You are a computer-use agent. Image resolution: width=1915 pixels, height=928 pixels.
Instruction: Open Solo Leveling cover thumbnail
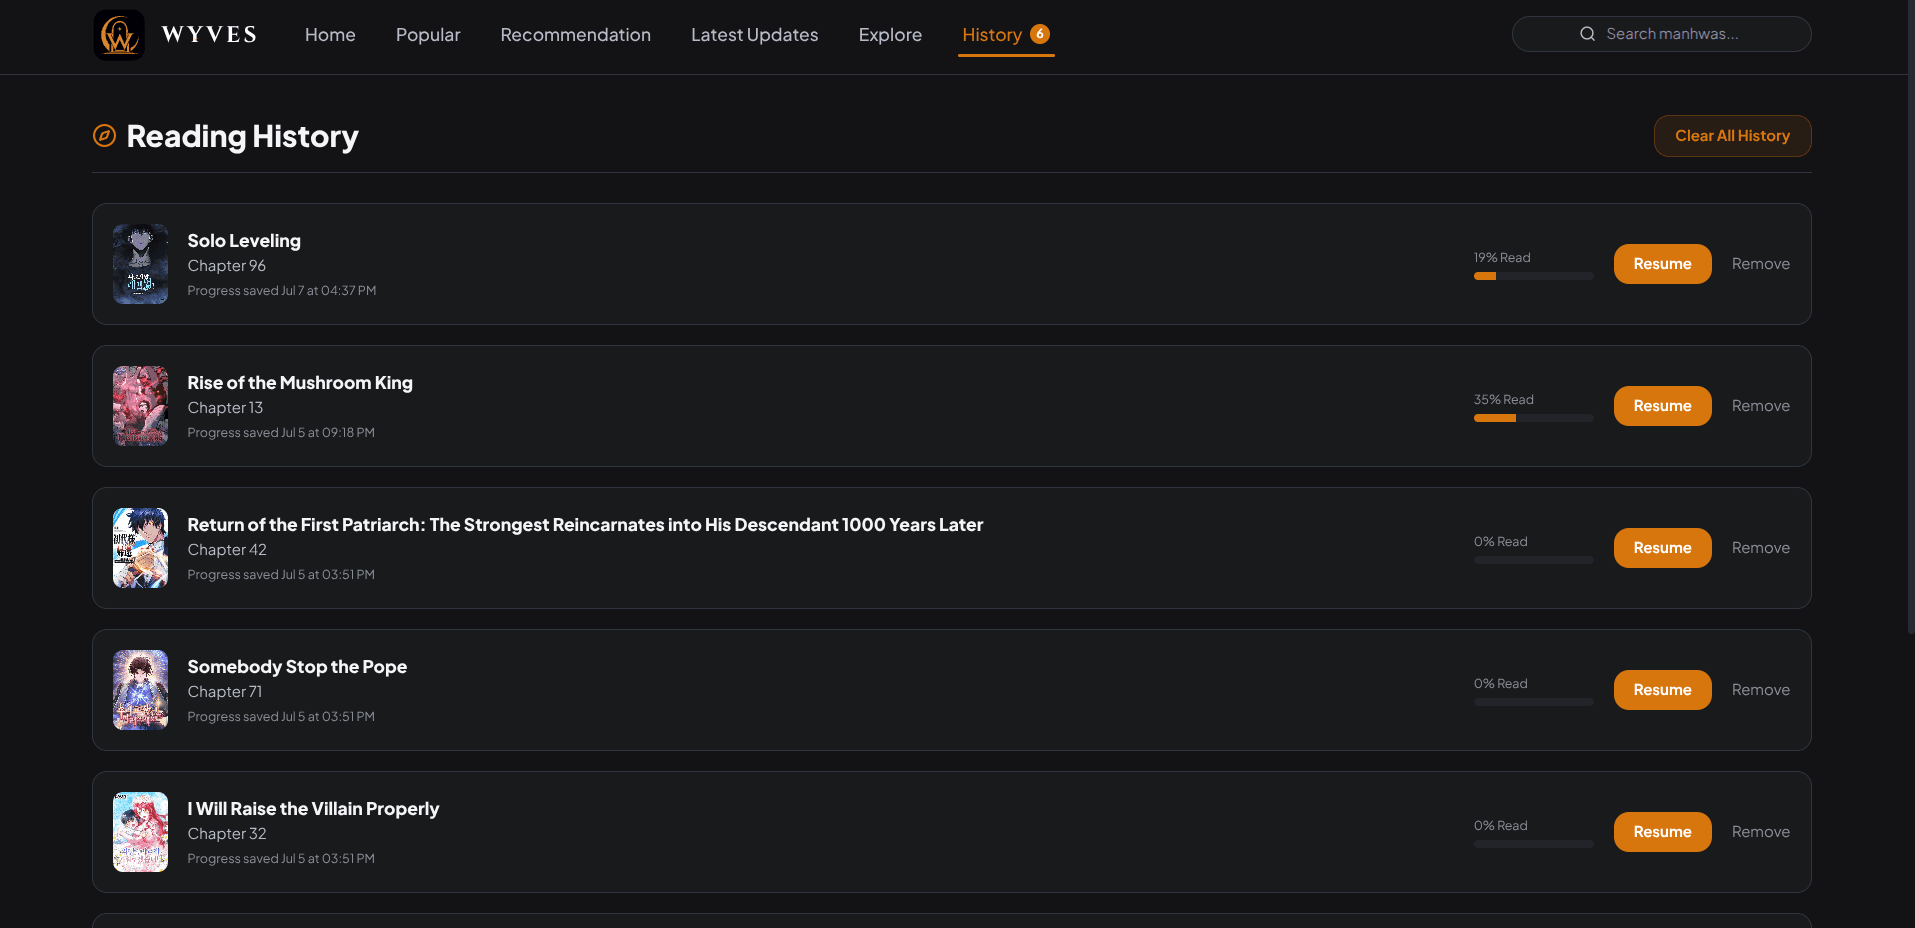click(140, 264)
